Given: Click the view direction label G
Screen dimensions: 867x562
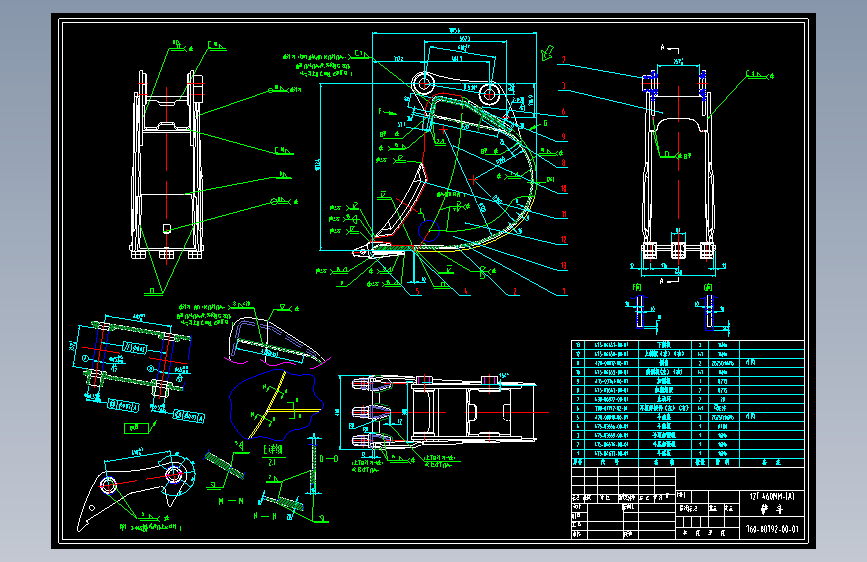Looking at the screenshot, I should [545, 123].
